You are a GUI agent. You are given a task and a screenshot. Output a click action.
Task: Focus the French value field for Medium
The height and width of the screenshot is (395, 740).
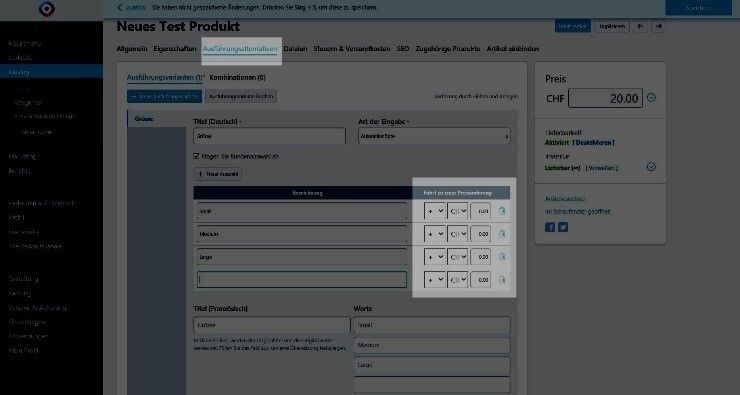tap(432, 345)
